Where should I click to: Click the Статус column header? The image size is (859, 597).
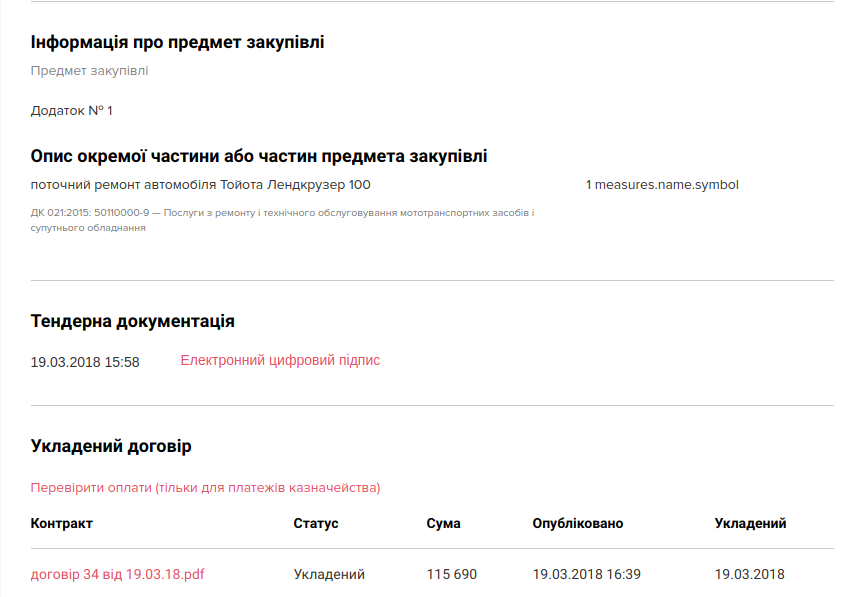[316, 524]
